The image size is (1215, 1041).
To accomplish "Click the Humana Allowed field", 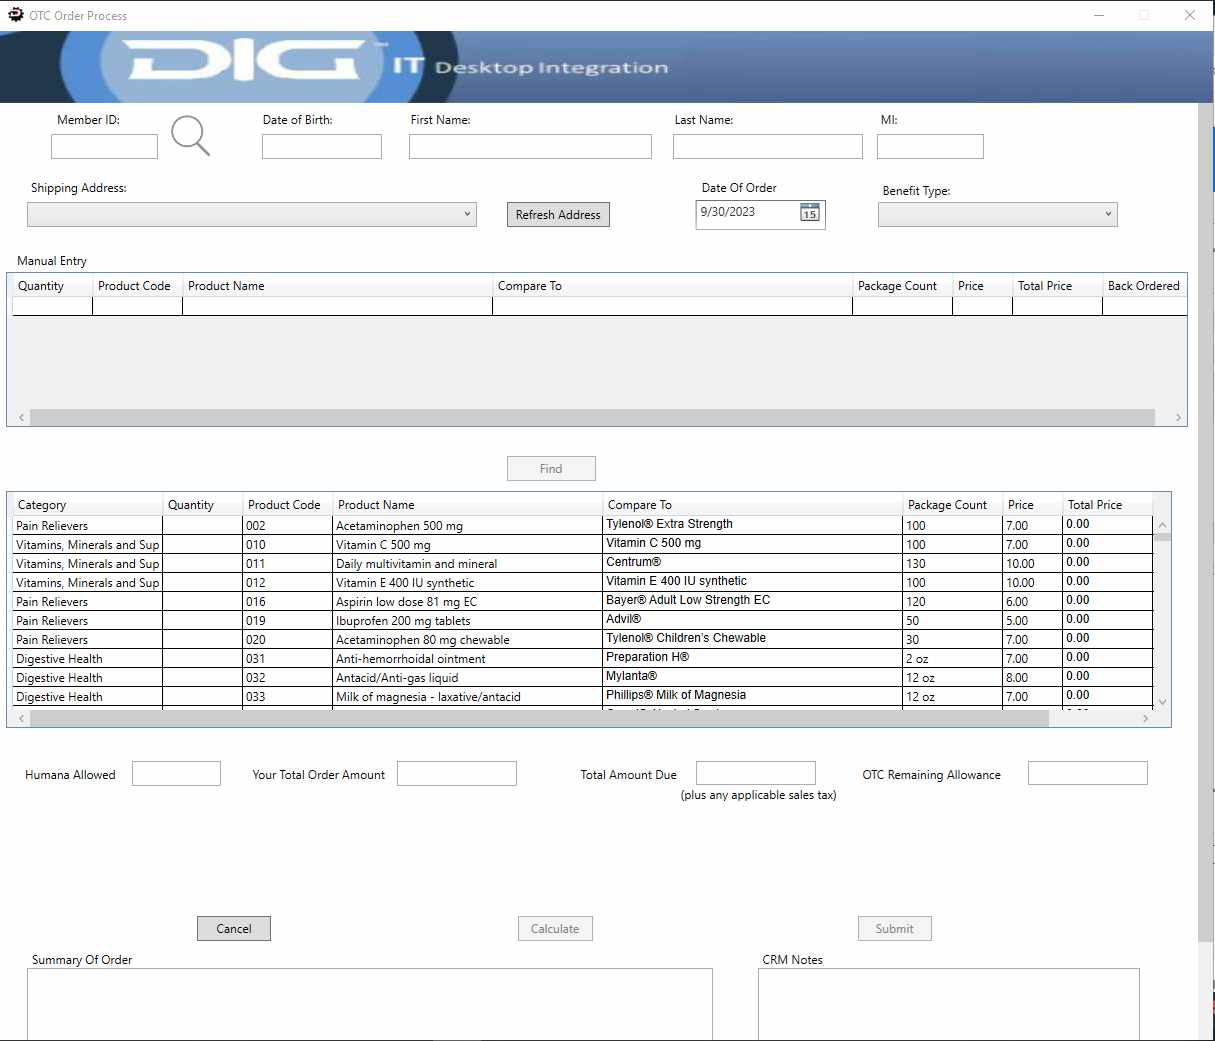I will tap(176, 773).
